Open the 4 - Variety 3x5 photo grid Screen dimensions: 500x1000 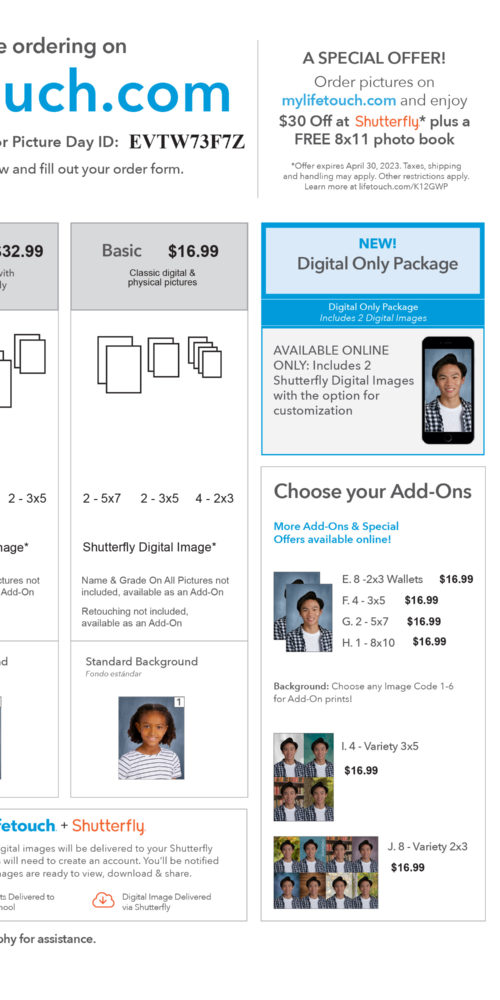304,777
